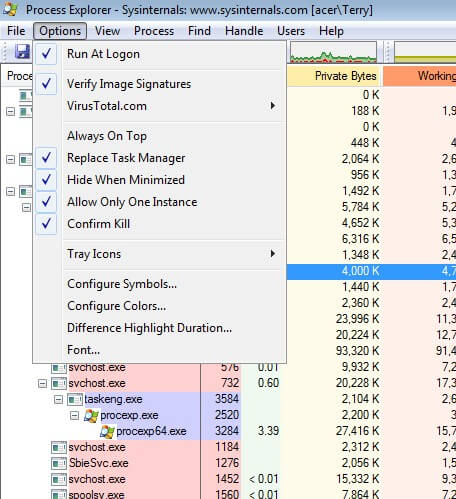456x499 pixels.
Task: Open the Process menu
Action: pos(154,31)
